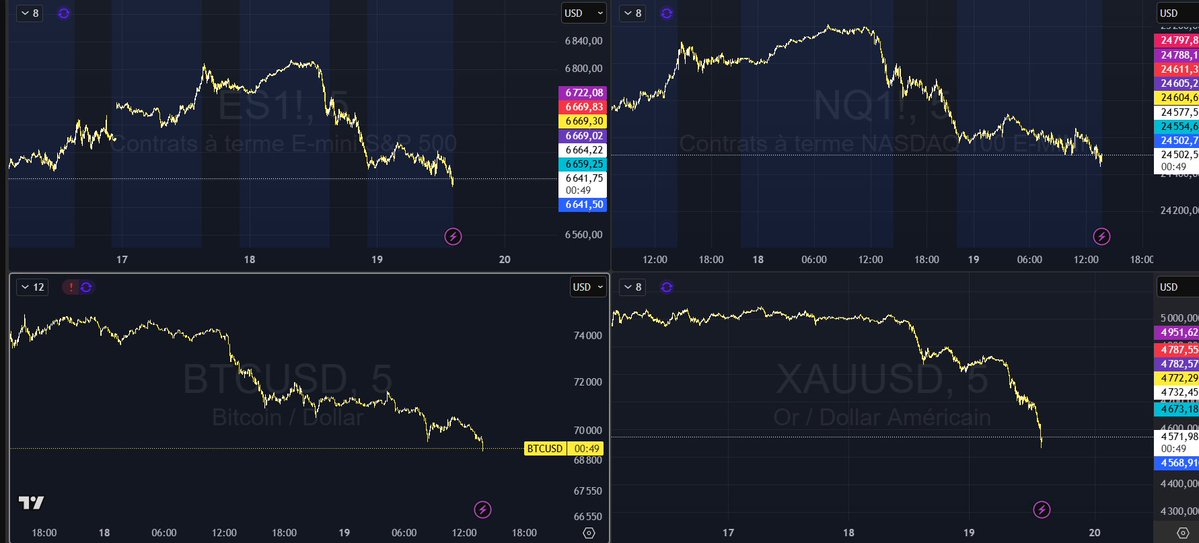The width and height of the screenshot is (1199, 543).
Task: Click date 17 on XAUUSD time axis
Action: click(728, 533)
